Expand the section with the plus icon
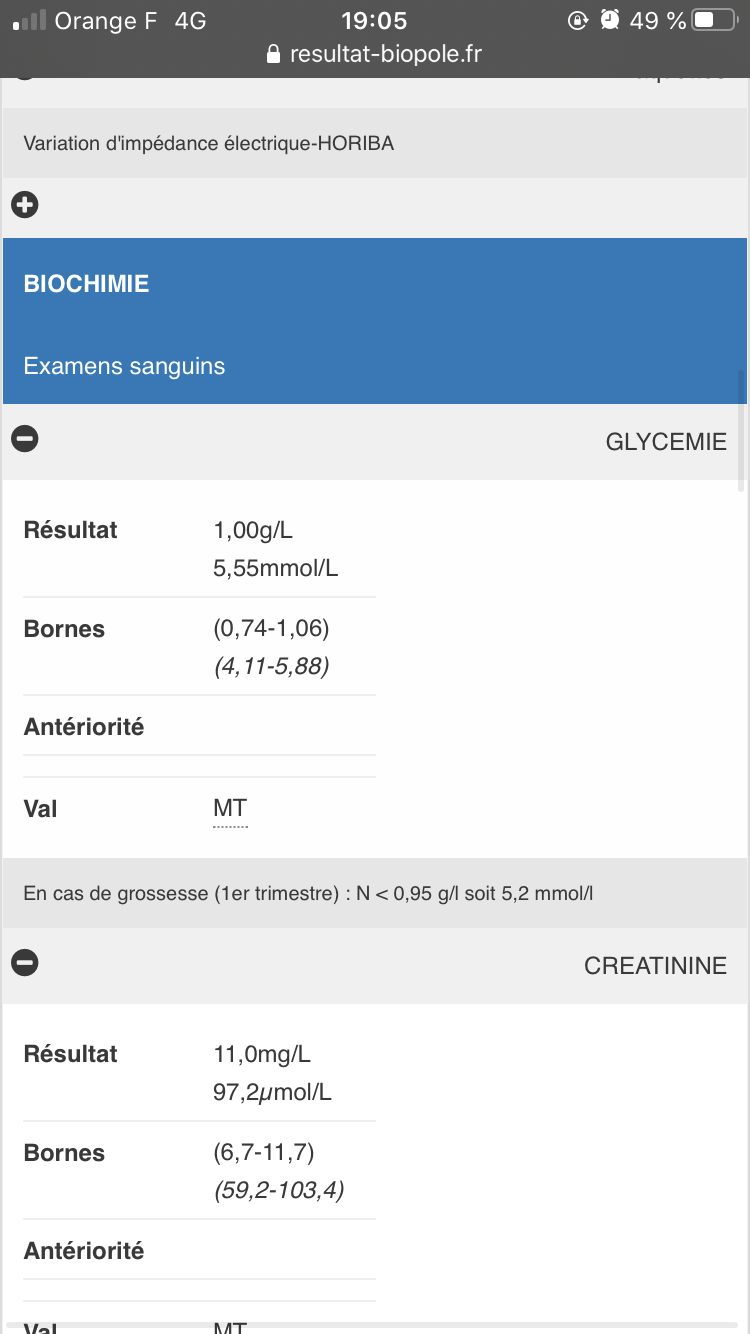This screenshot has width=750, height=1334. pos(25,205)
